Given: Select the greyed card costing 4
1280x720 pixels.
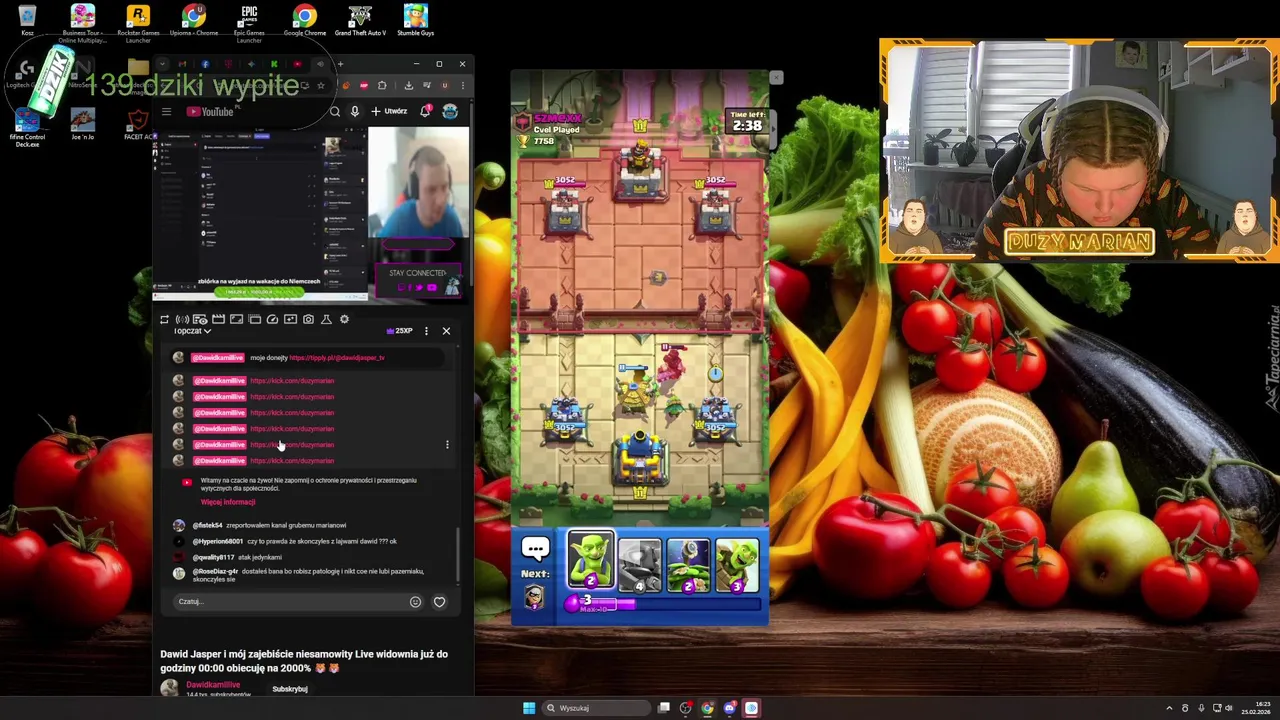Looking at the screenshot, I should [x=640, y=565].
